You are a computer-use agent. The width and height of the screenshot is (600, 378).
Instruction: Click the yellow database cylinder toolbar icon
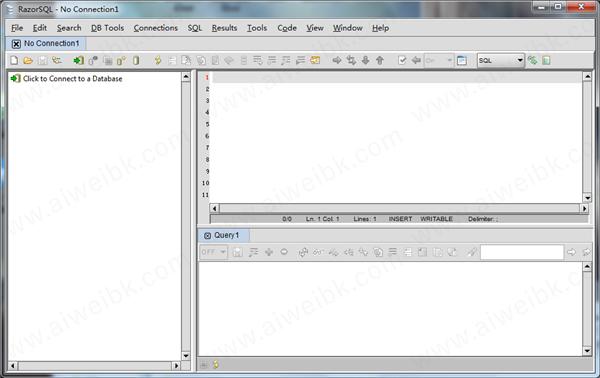pyautogui.click(x=136, y=60)
